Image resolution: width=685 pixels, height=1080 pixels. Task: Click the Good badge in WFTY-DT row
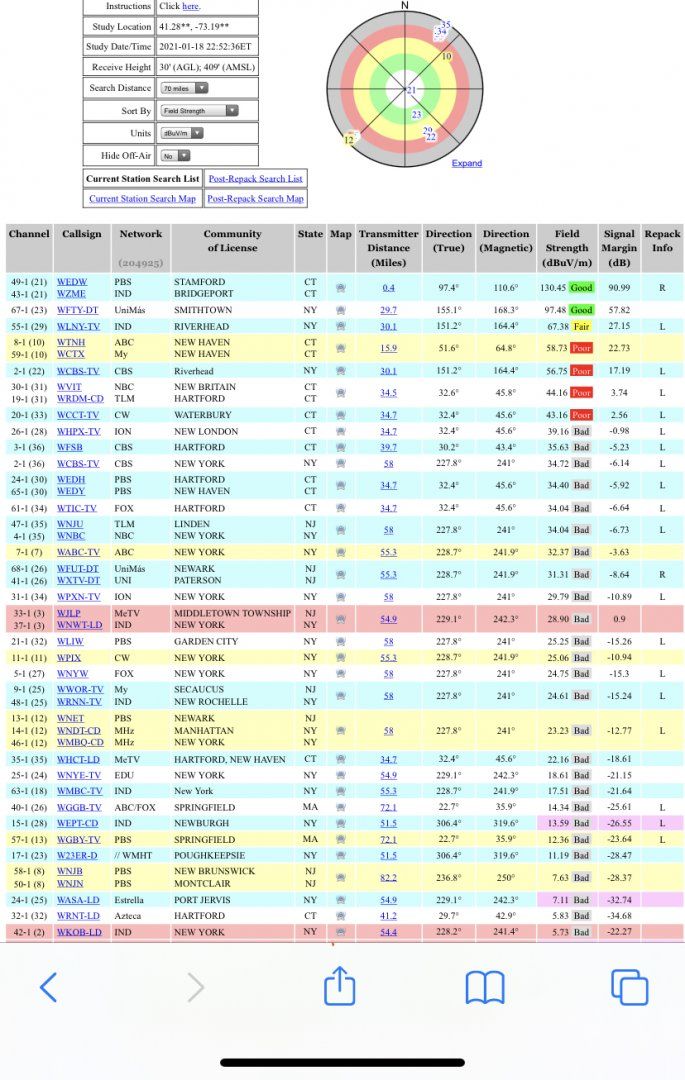coord(581,311)
